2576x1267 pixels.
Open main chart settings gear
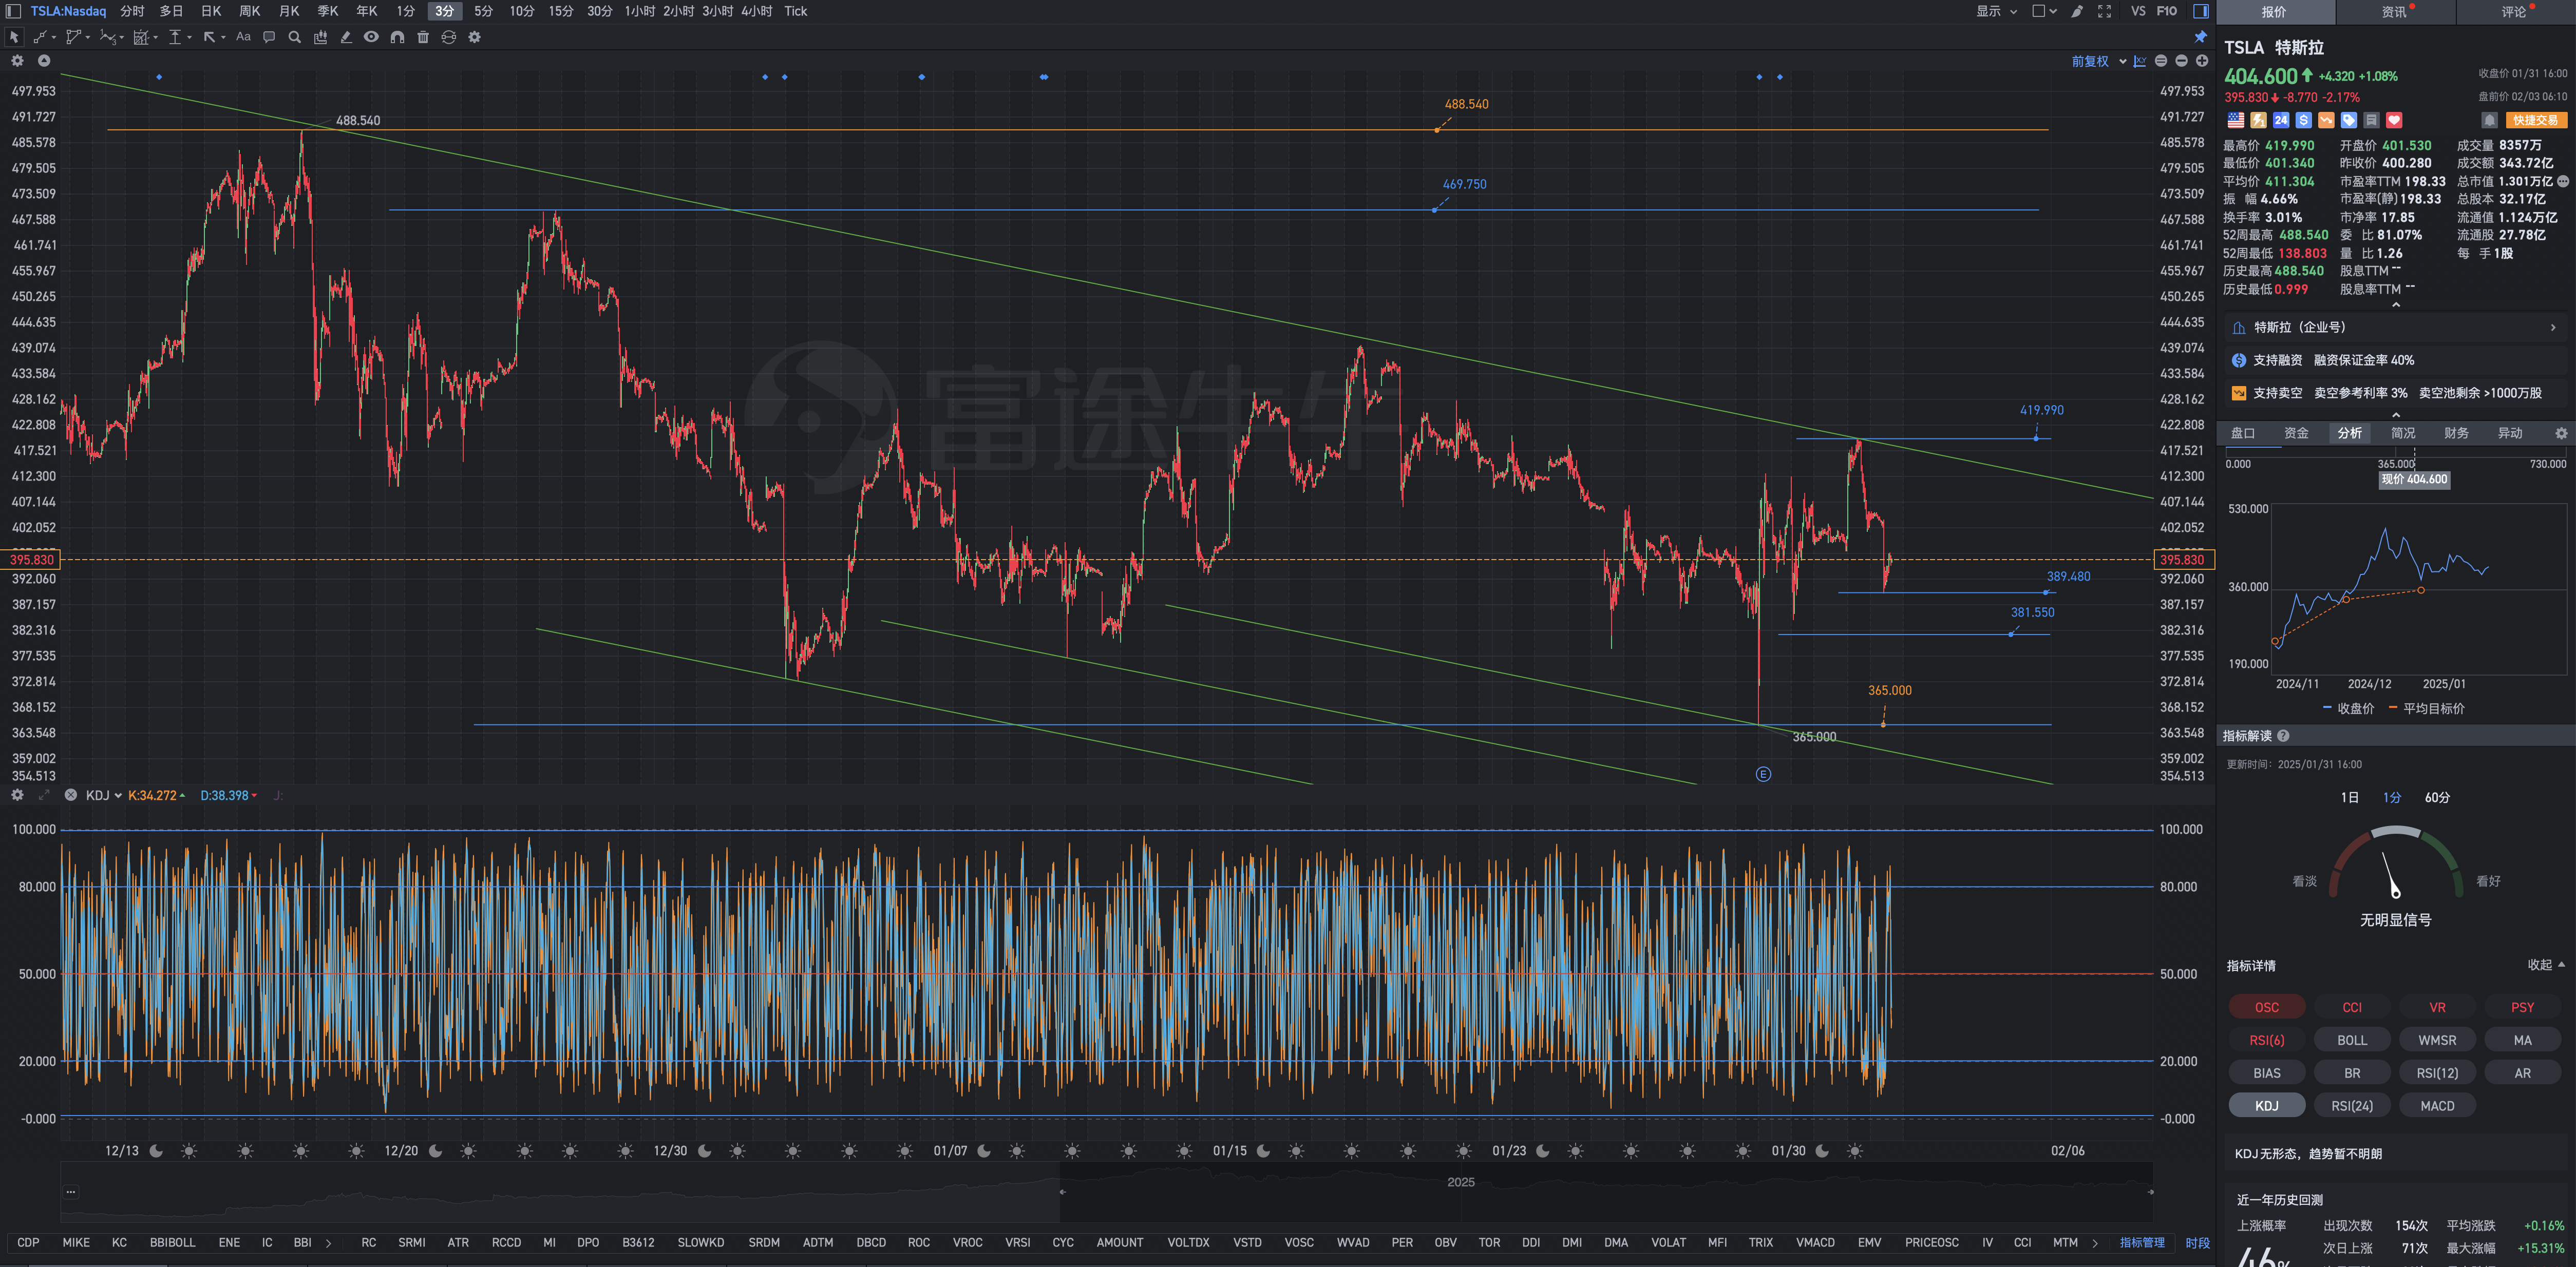(17, 61)
